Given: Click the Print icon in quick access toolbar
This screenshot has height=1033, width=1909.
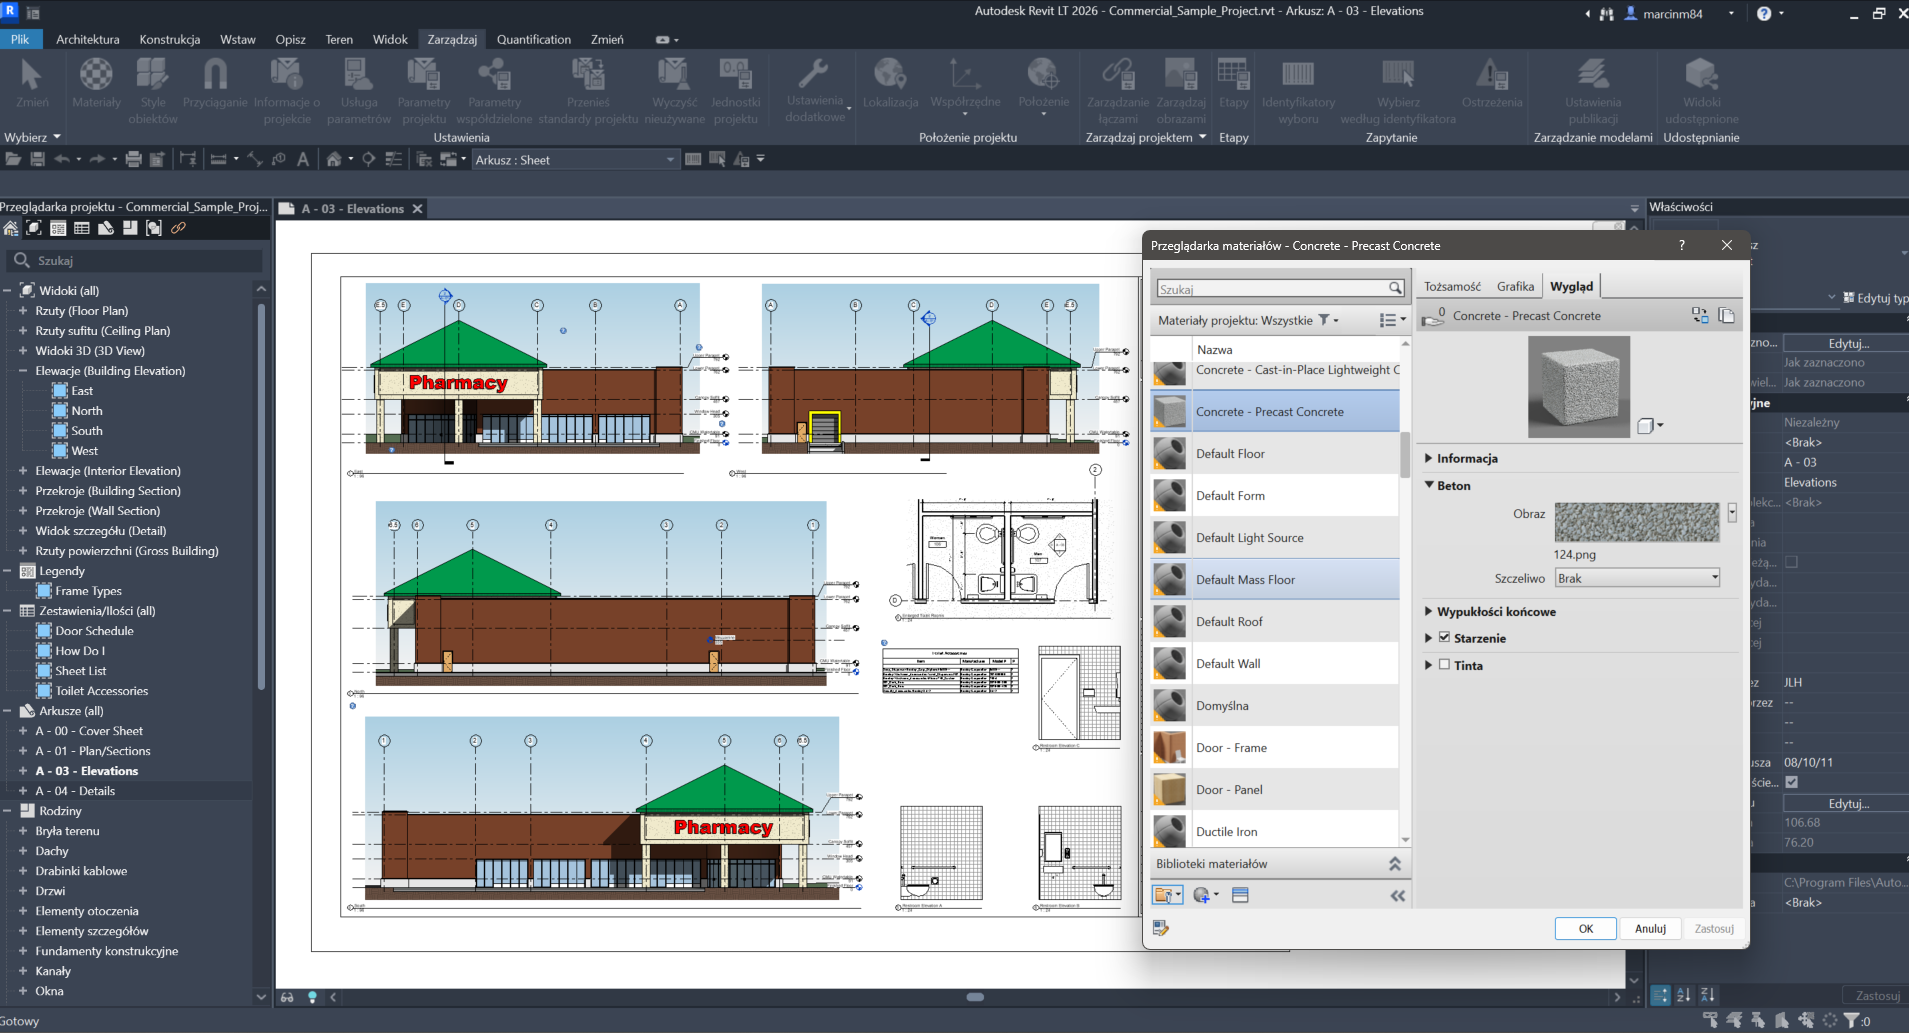Looking at the screenshot, I should point(133,159).
